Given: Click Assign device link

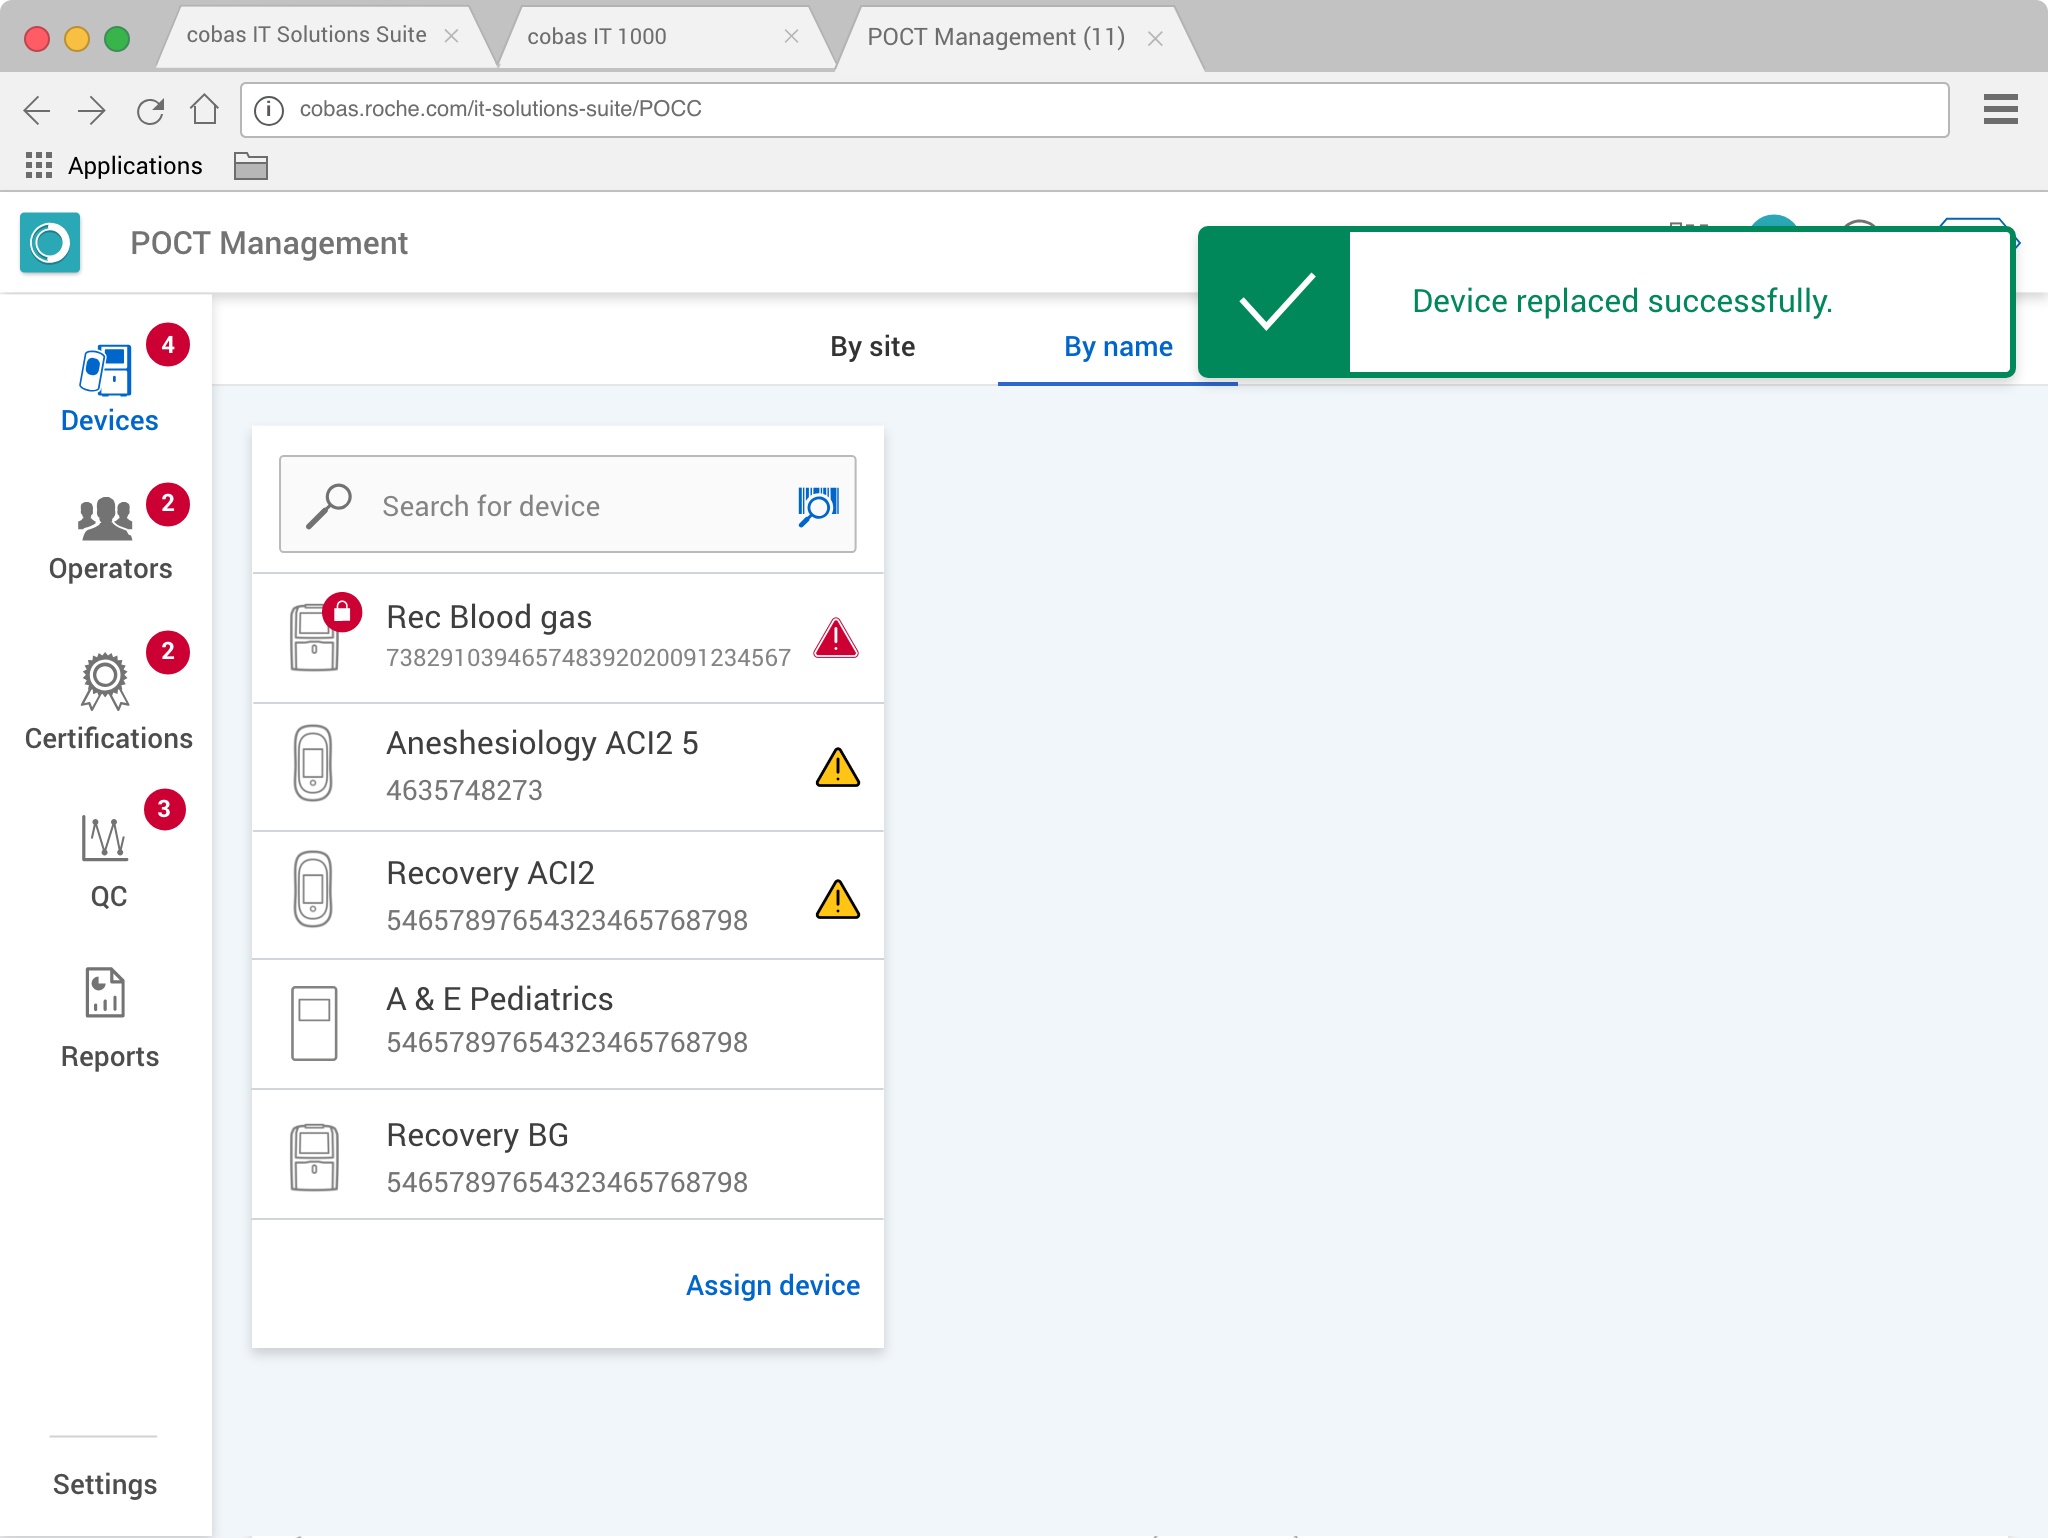Looking at the screenshot, I should click(x=772, y=1285).
